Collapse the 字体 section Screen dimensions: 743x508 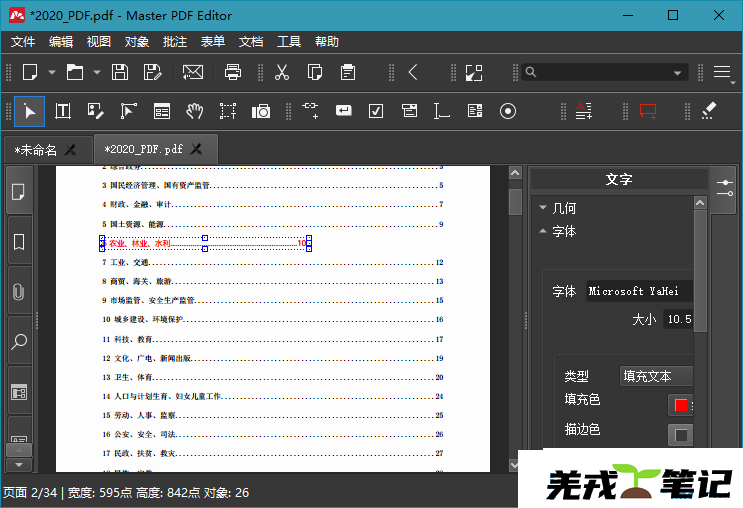click(564, 231)
